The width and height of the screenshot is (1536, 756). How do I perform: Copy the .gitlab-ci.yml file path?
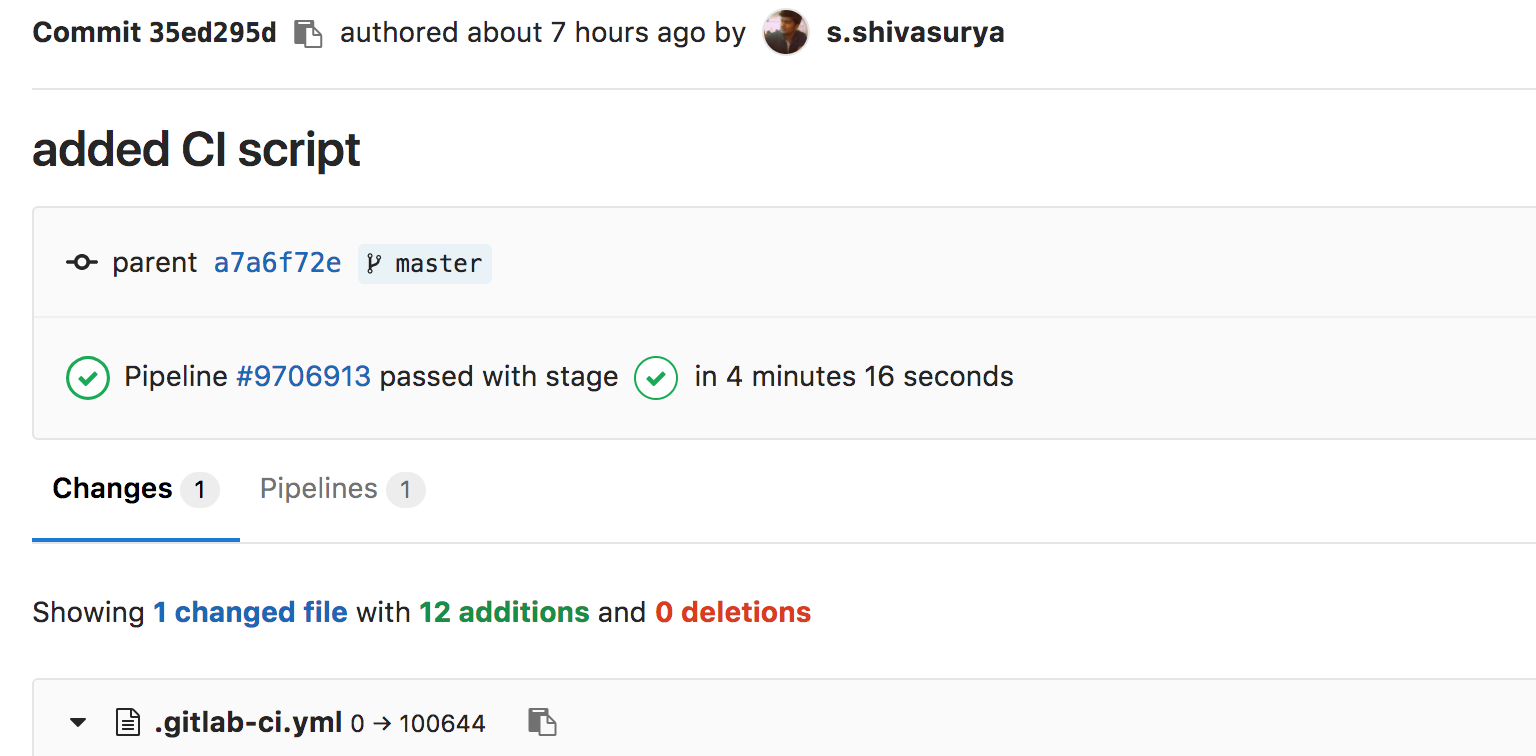click(541, 722)
